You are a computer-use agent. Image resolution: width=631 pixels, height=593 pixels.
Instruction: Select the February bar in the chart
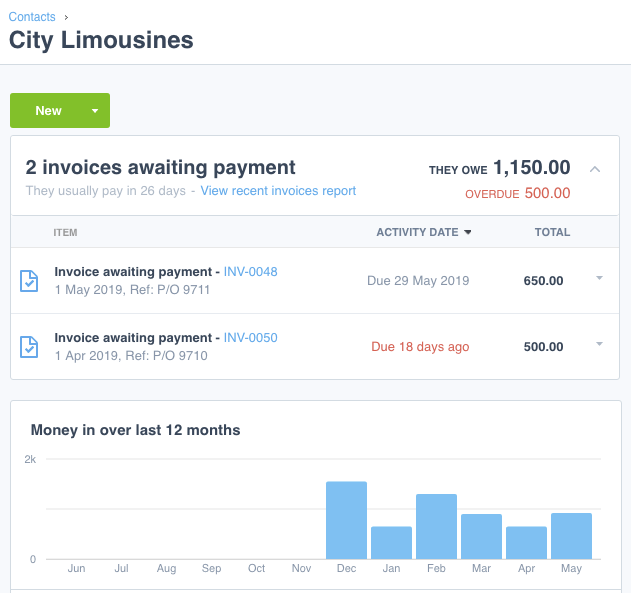coord(436,526)
